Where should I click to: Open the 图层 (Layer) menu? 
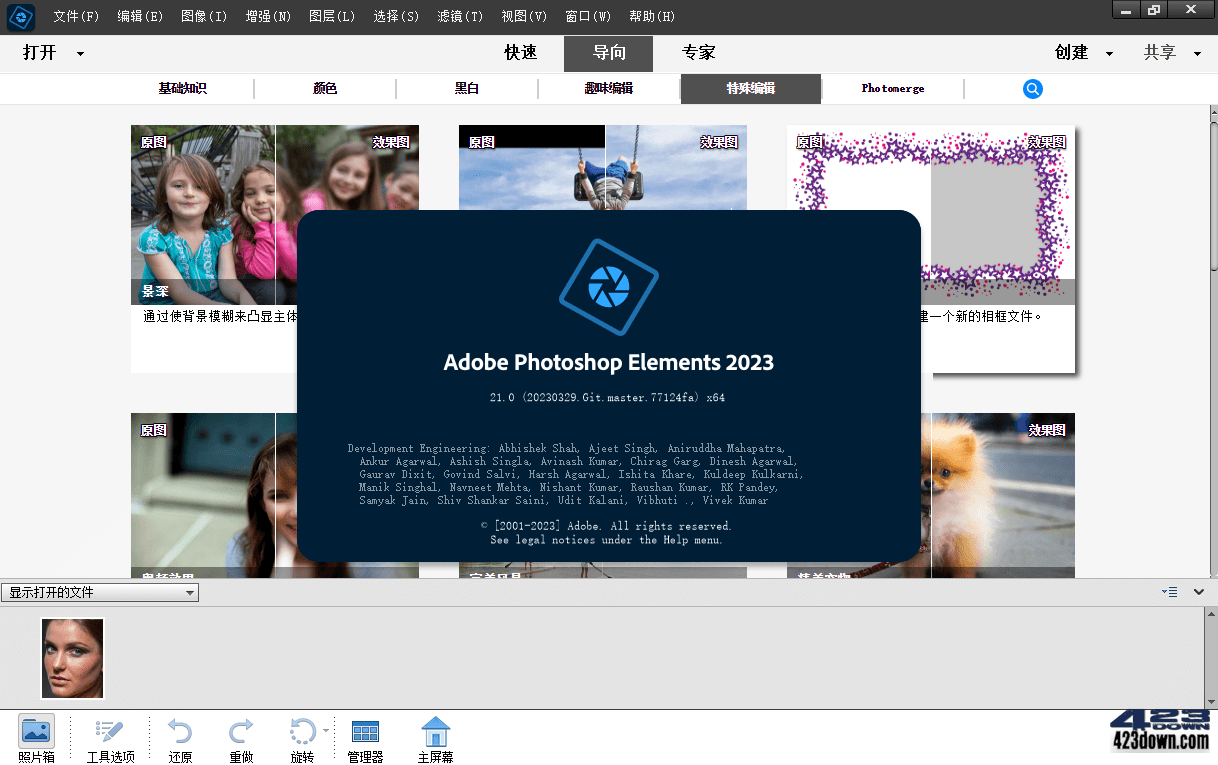331,16
